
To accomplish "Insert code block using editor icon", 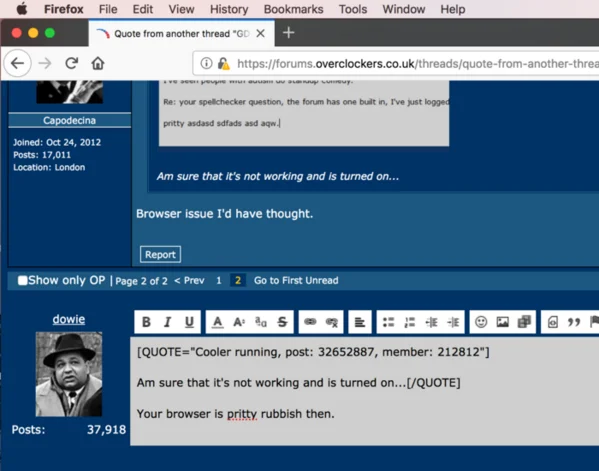I will click(x=552, y=322).
